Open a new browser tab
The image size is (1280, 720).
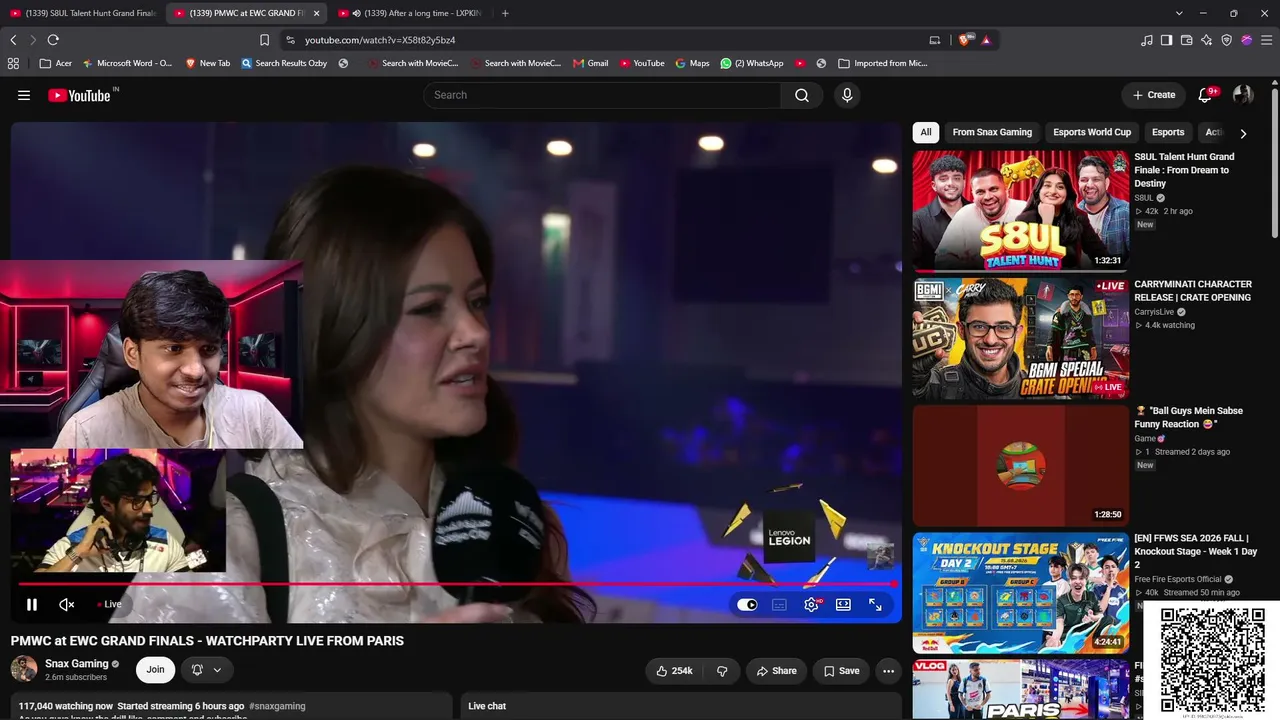point(505,13)
